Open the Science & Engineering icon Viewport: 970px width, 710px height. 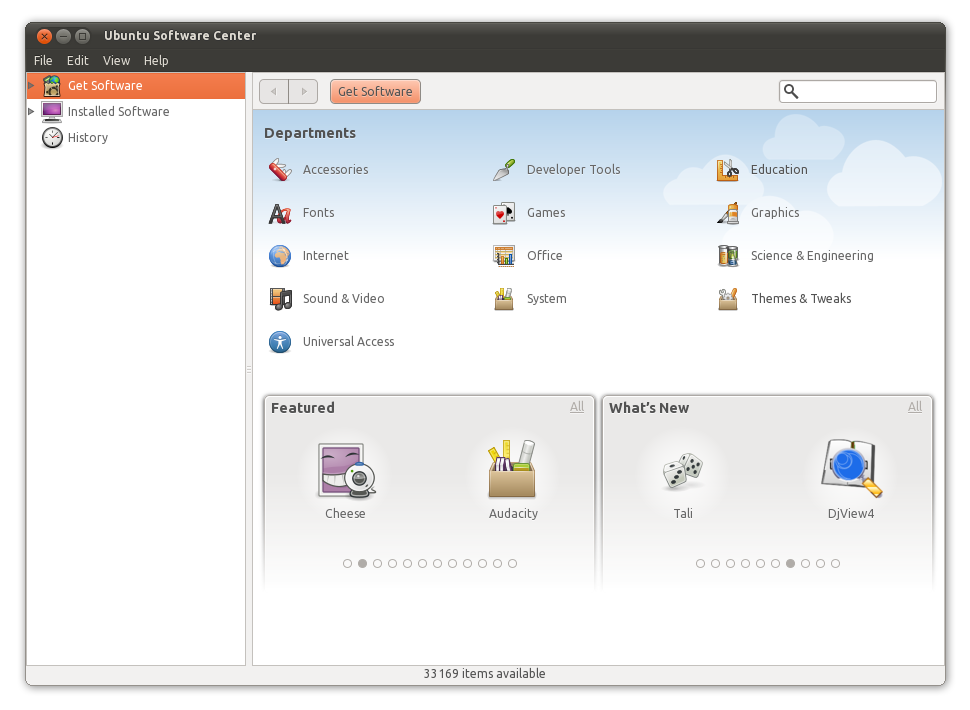(728, 255)
